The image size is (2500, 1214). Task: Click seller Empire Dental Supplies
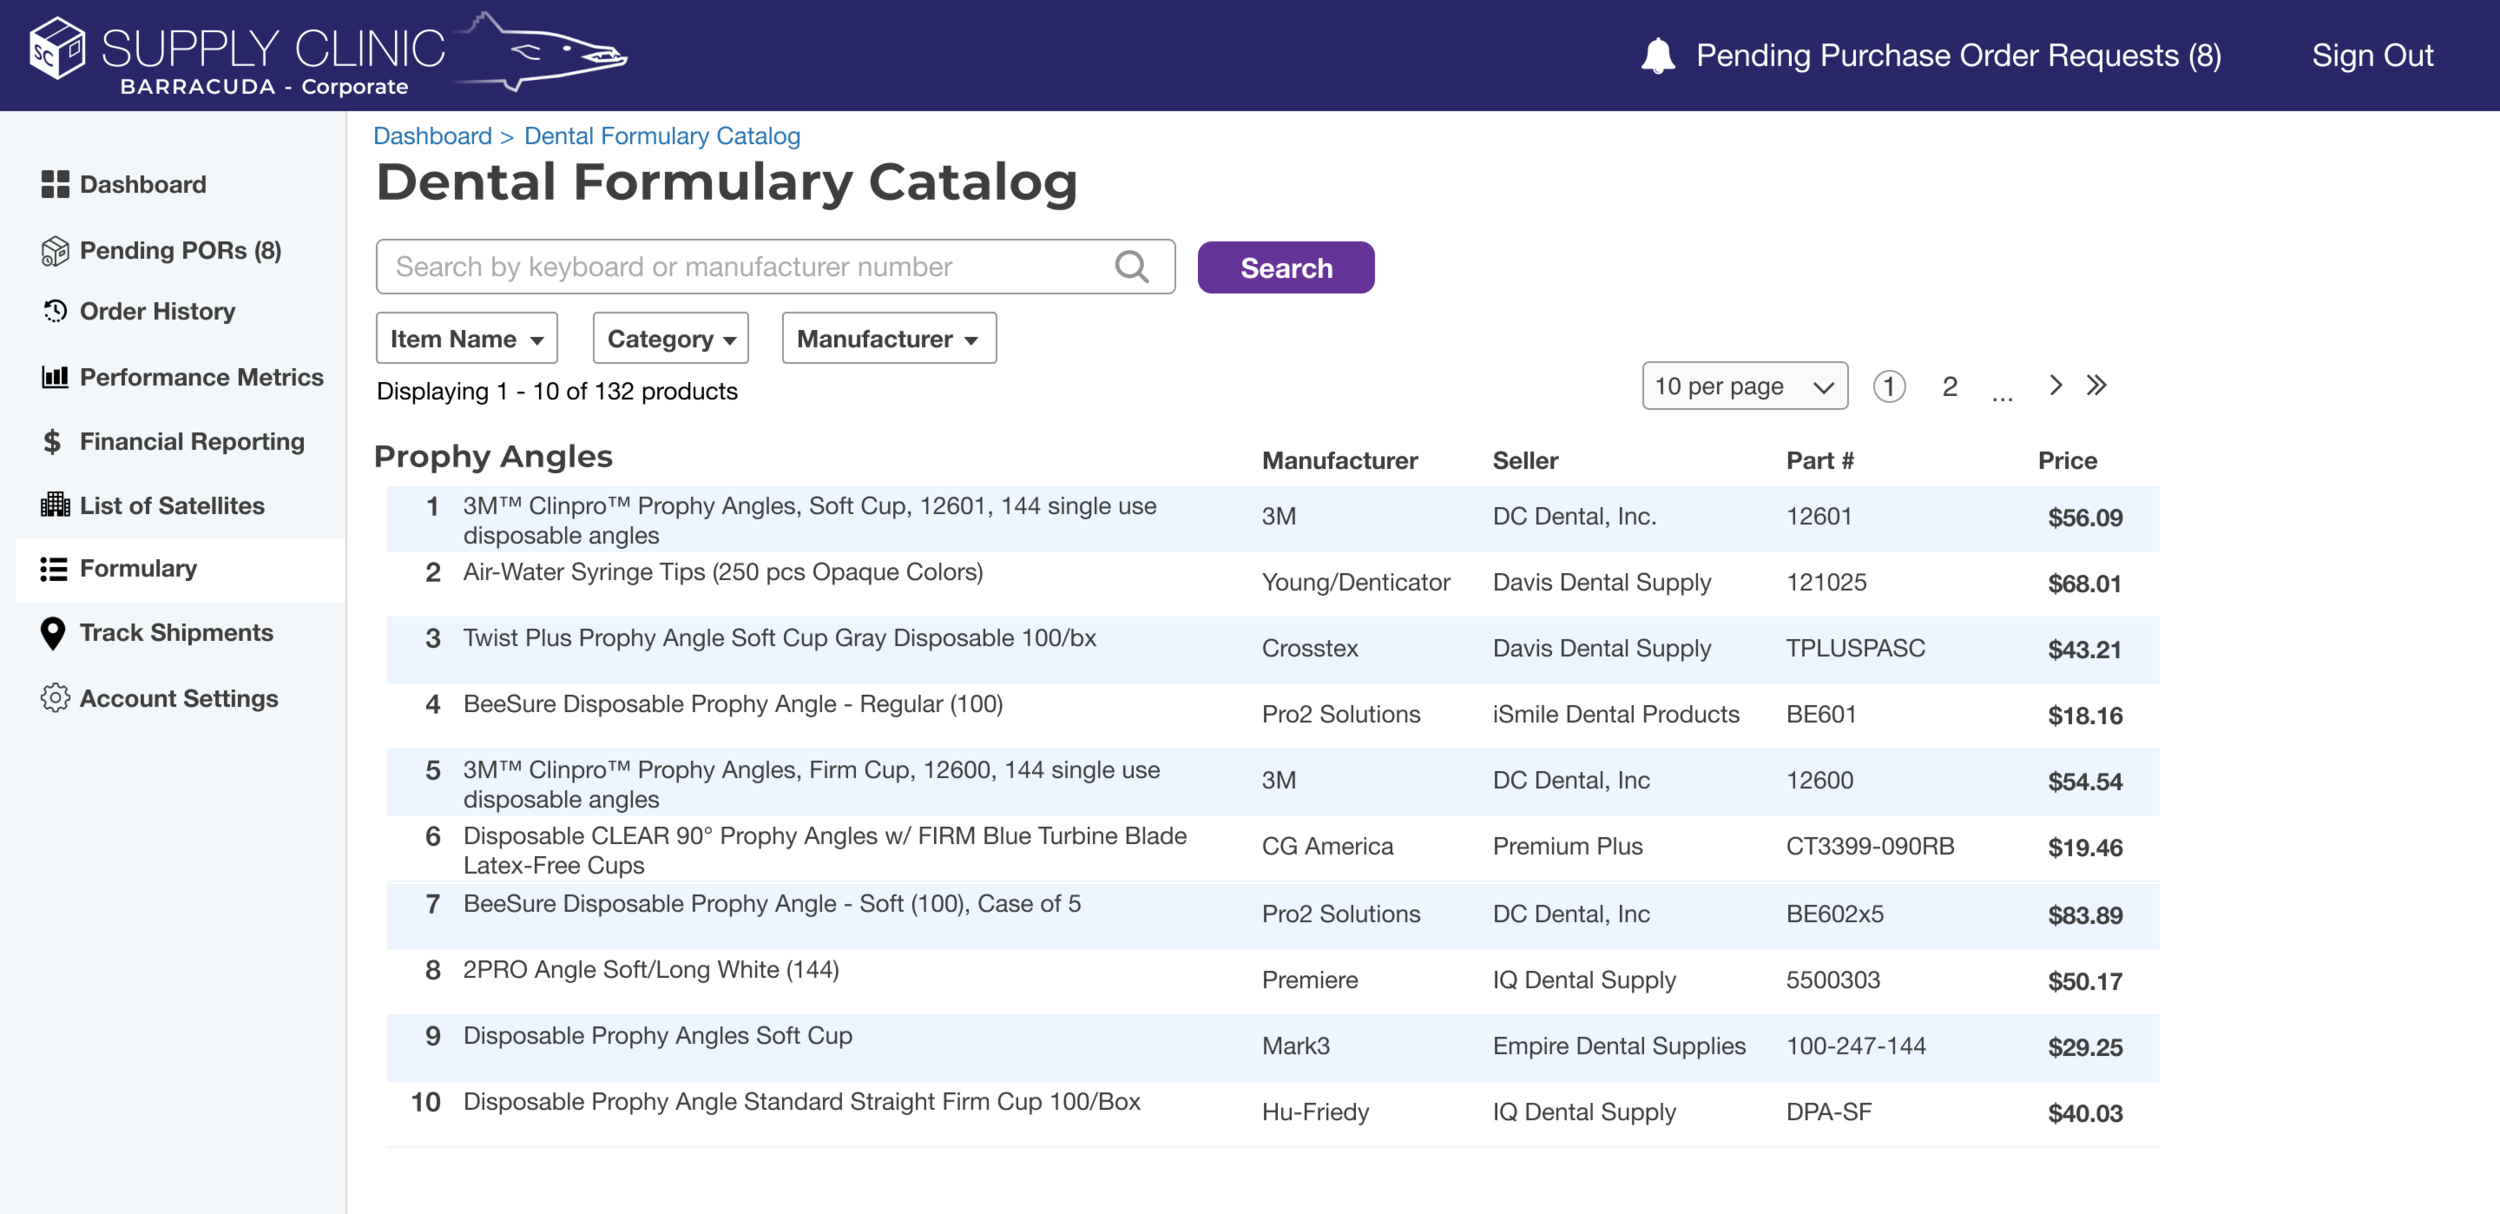(x=1619, y=1046)
